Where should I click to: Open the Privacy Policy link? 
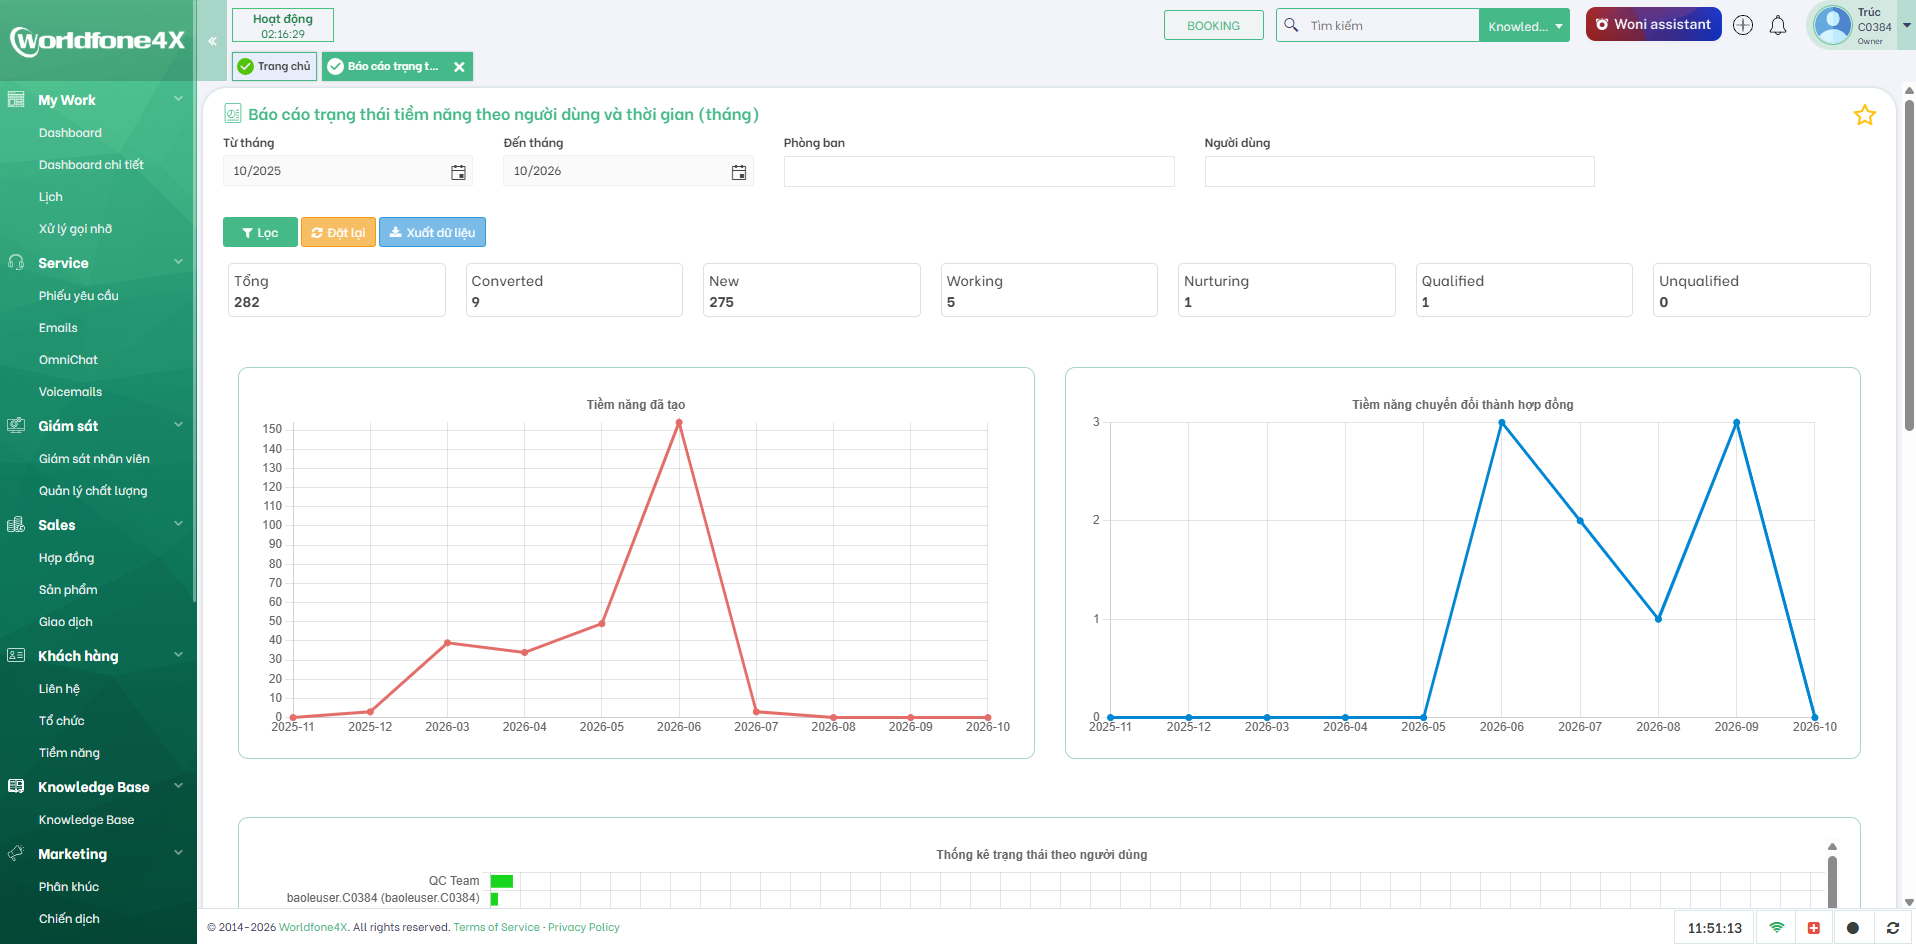click(x=584, y=927)
